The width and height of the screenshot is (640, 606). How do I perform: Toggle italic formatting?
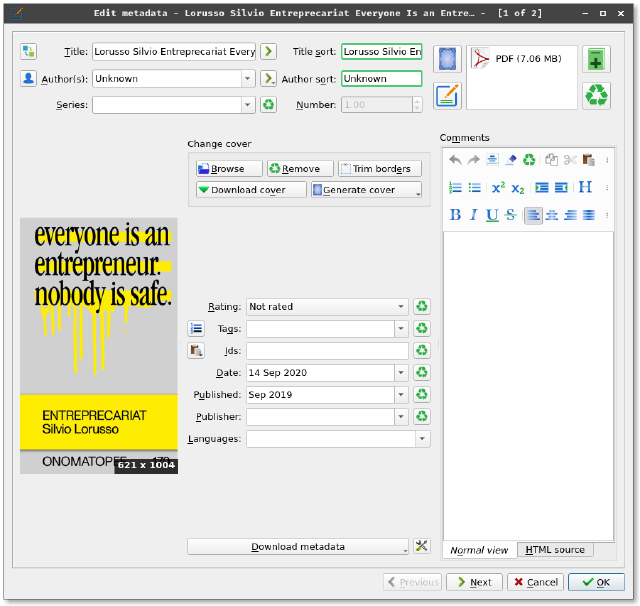[x=473, y=215]
